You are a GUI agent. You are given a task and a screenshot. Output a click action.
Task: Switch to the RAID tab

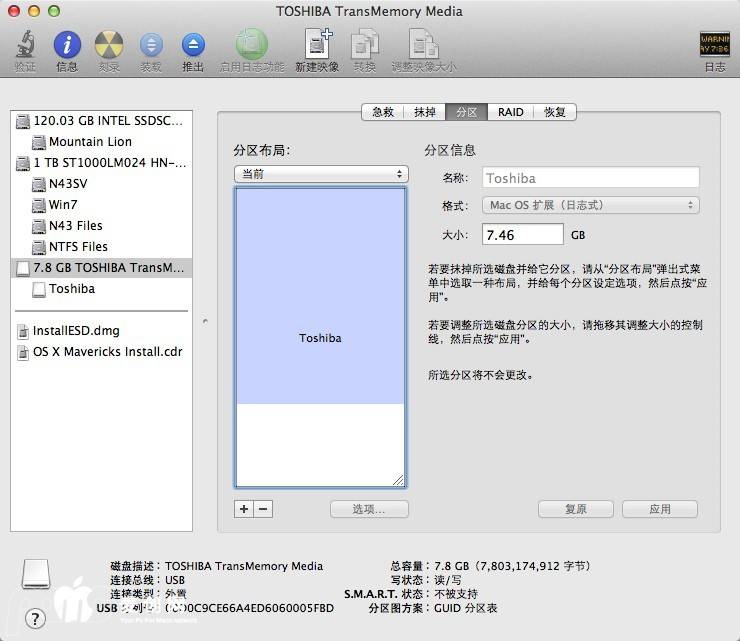tap(510, 112)
